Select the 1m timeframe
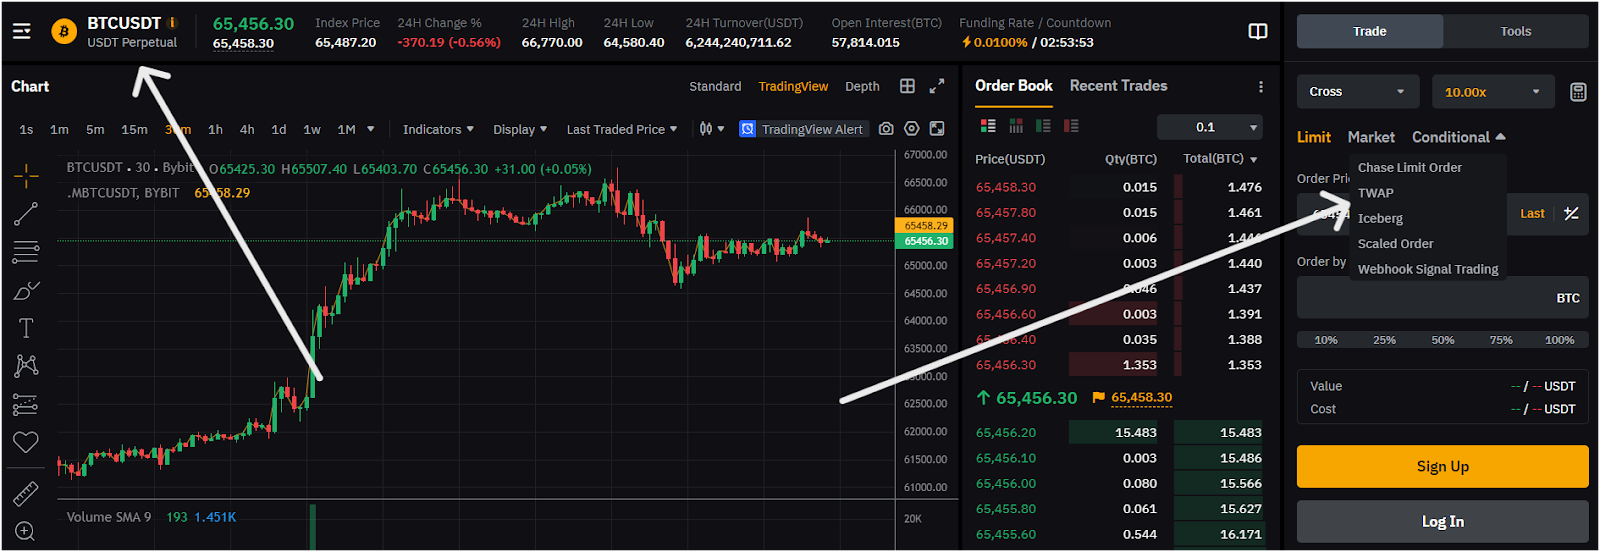1600x552 pixels. (59, 129)
